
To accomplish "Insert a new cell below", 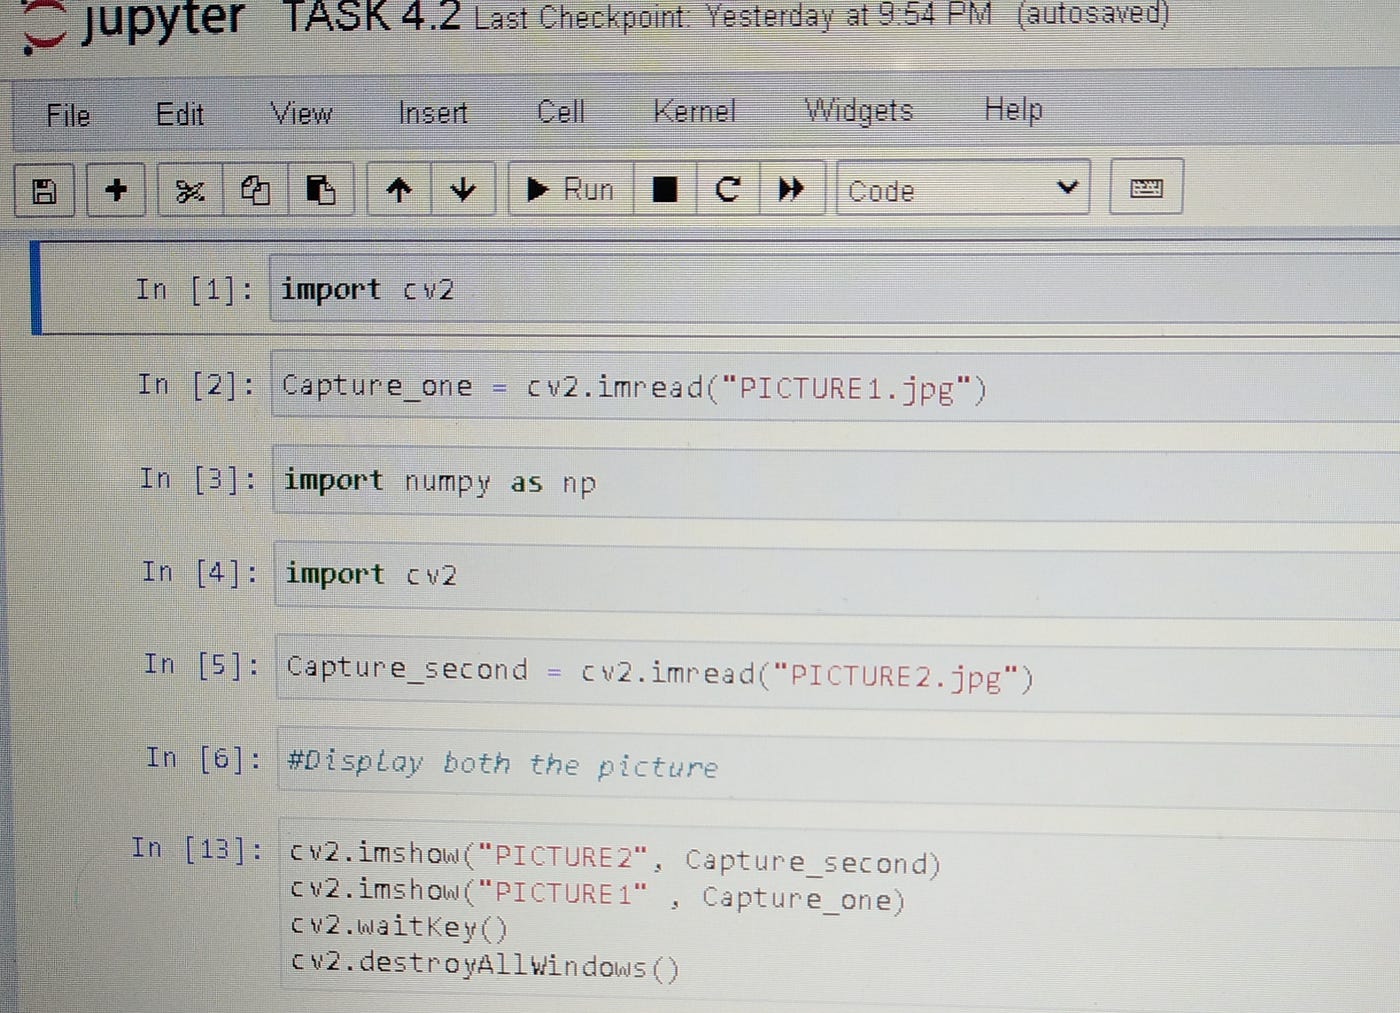I will point(116,189).
